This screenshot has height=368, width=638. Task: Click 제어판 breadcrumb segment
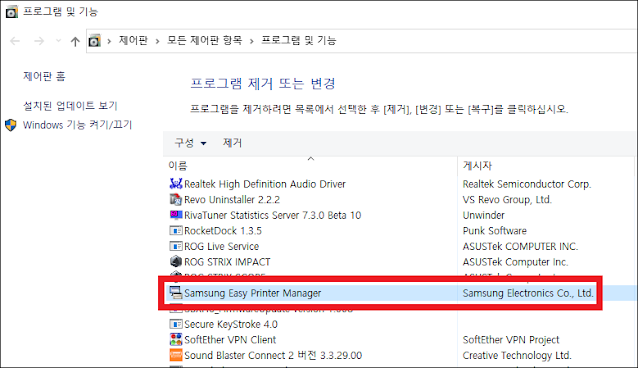(133, 40)
